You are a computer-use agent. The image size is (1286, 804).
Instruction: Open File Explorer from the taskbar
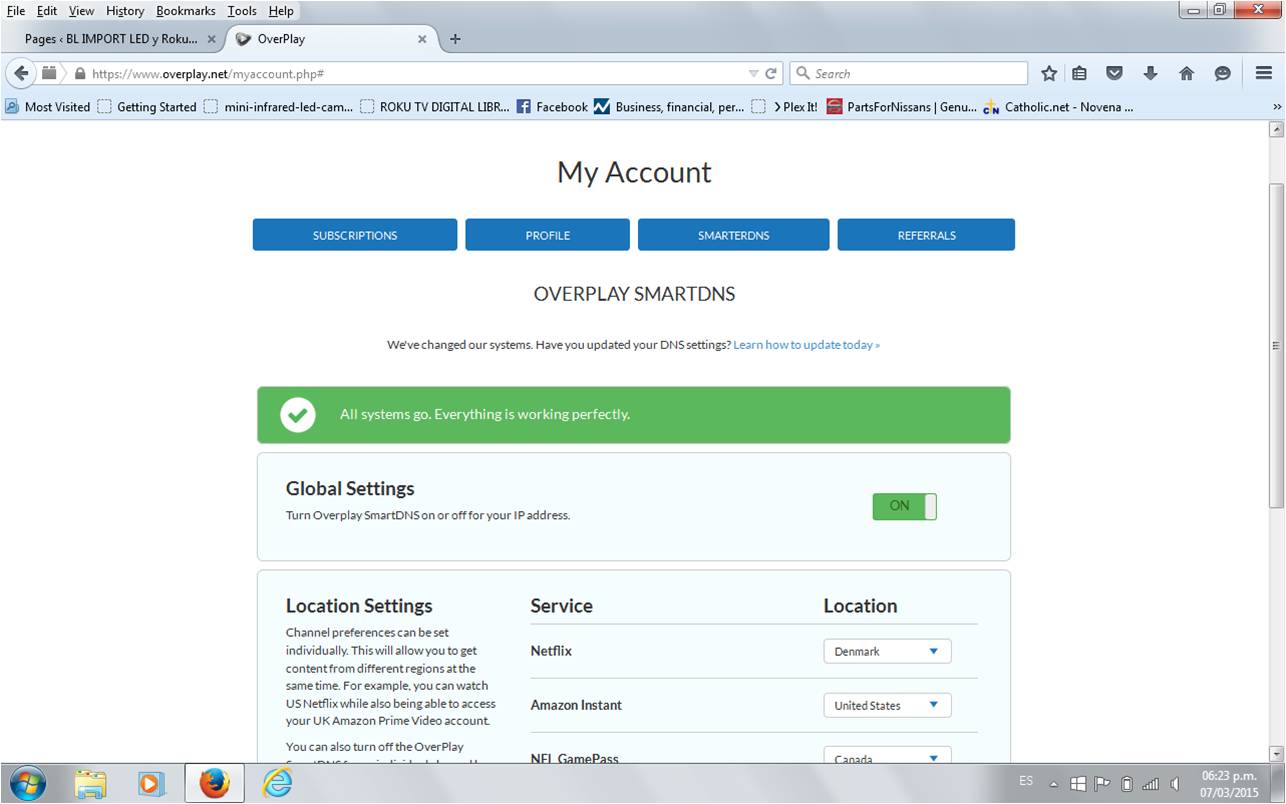(x=91, y=783)
